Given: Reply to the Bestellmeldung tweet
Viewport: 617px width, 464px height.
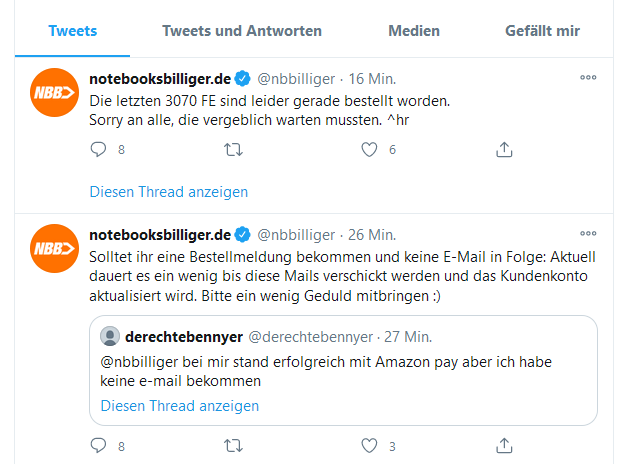Looking at the screenshot, I should point(98,446).
